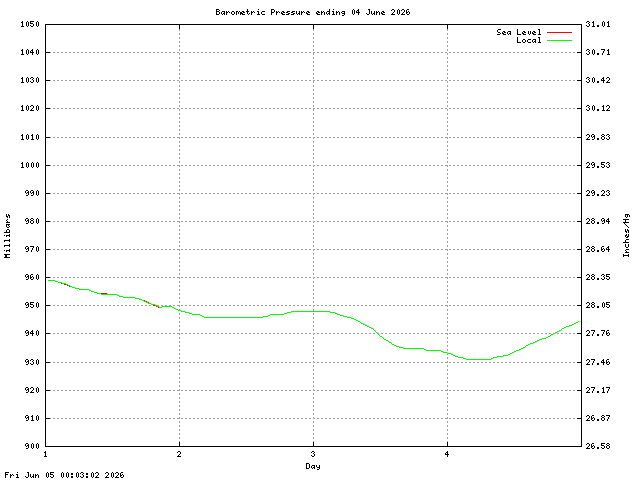Click the 27.76 inches tick label
Viewport: 640px width, 480px height.
pos(598,333)
